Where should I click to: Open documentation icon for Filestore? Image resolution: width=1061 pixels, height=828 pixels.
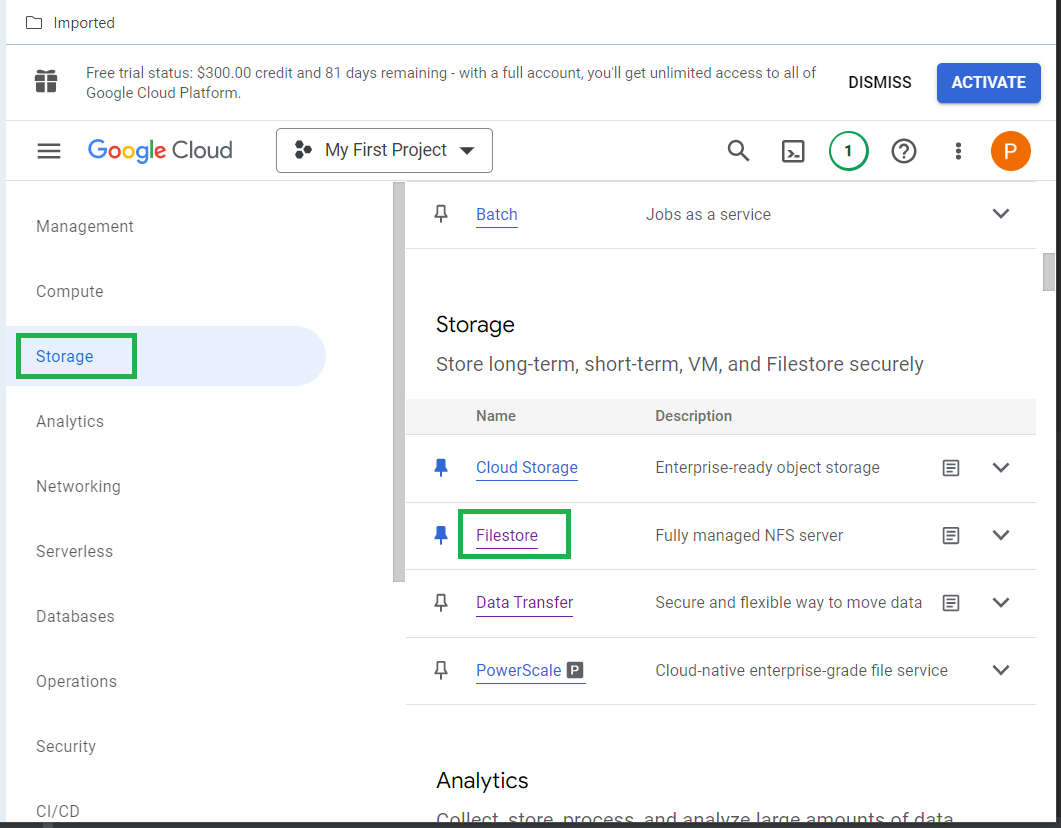pyautogui.click(x=951, y=535)
